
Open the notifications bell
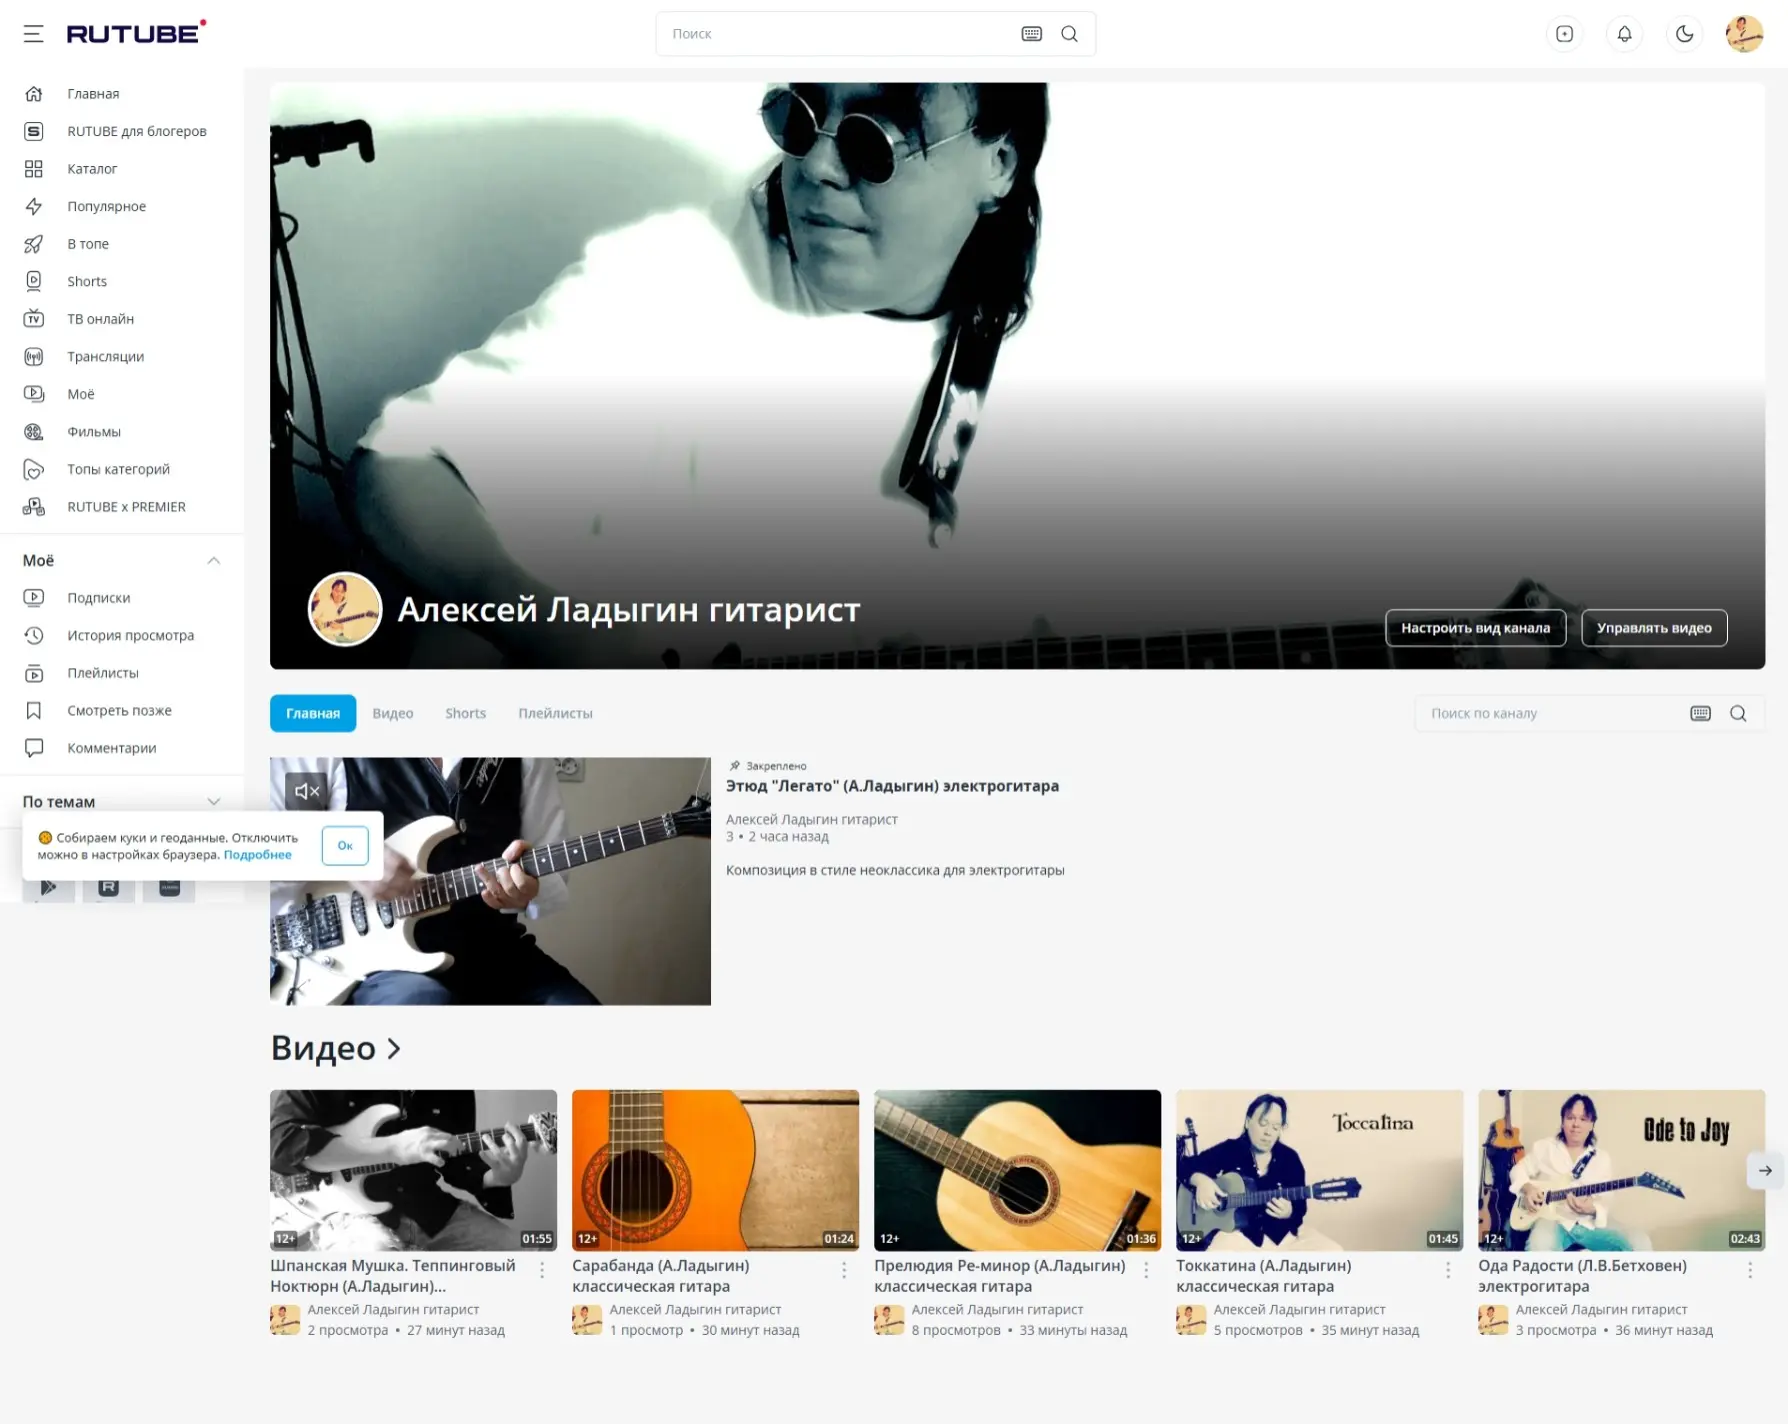[1624, 34]
